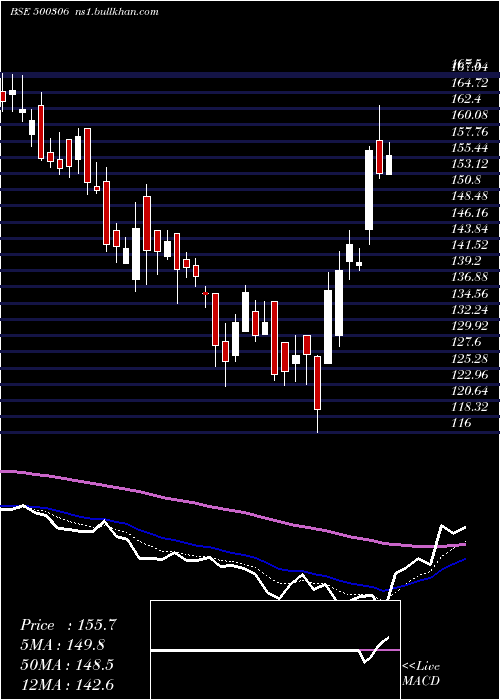Select the 153.12 price axis label
Image resolution: width=500 pixels, height=700 pixels.
pos(470,164)
